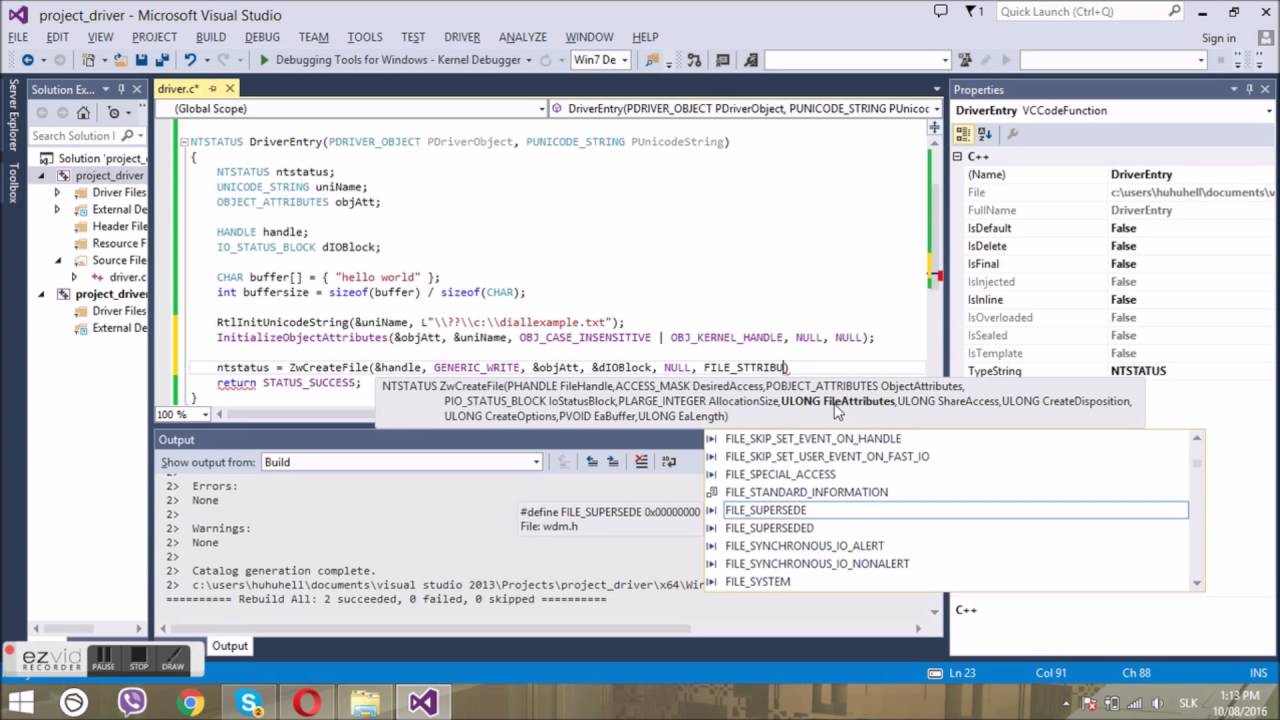Open the Properties object selector dropdown
The image size is (1280, 720).
point(1267,111)
